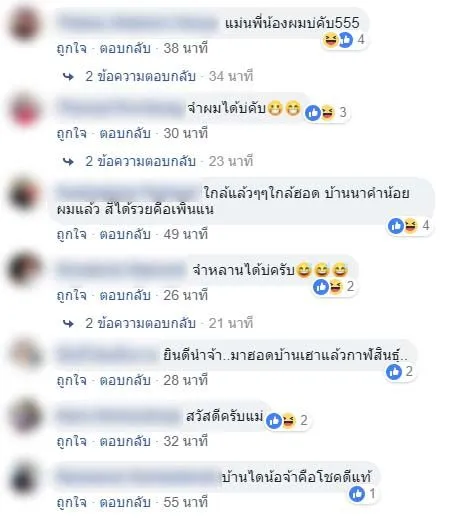Open the reactions summary on the 26-minute comment

tap(328, 287)
